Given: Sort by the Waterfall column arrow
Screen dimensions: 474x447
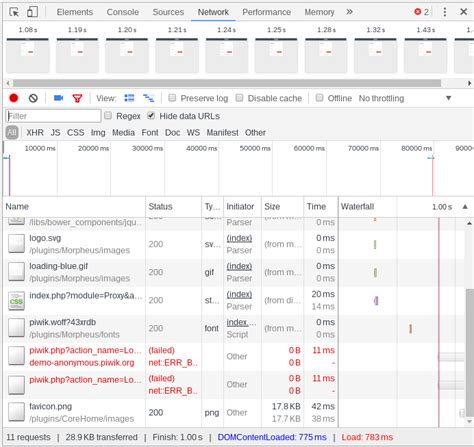Looking at the screenshot, I should tap(465, 207).
